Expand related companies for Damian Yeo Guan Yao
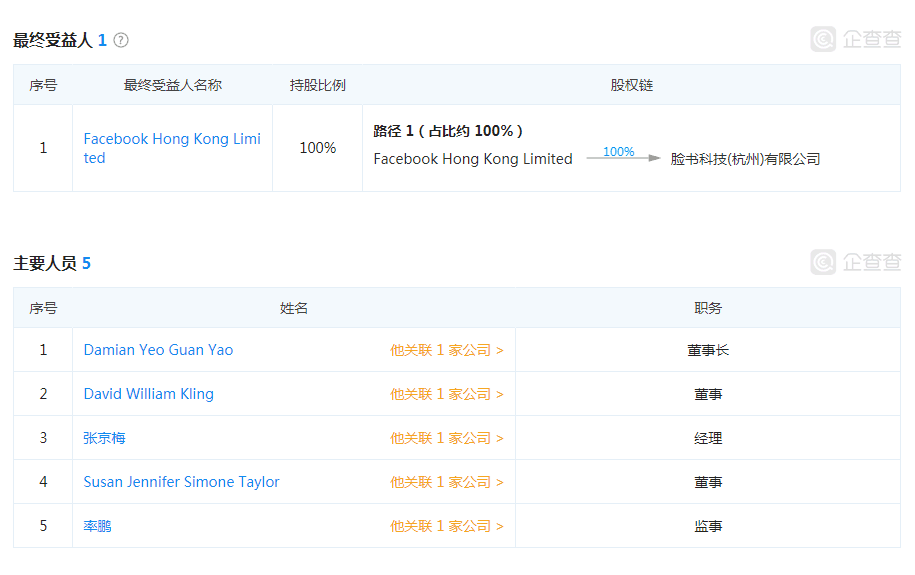Viewport: 915px width, 575px height. coord(446,350)
